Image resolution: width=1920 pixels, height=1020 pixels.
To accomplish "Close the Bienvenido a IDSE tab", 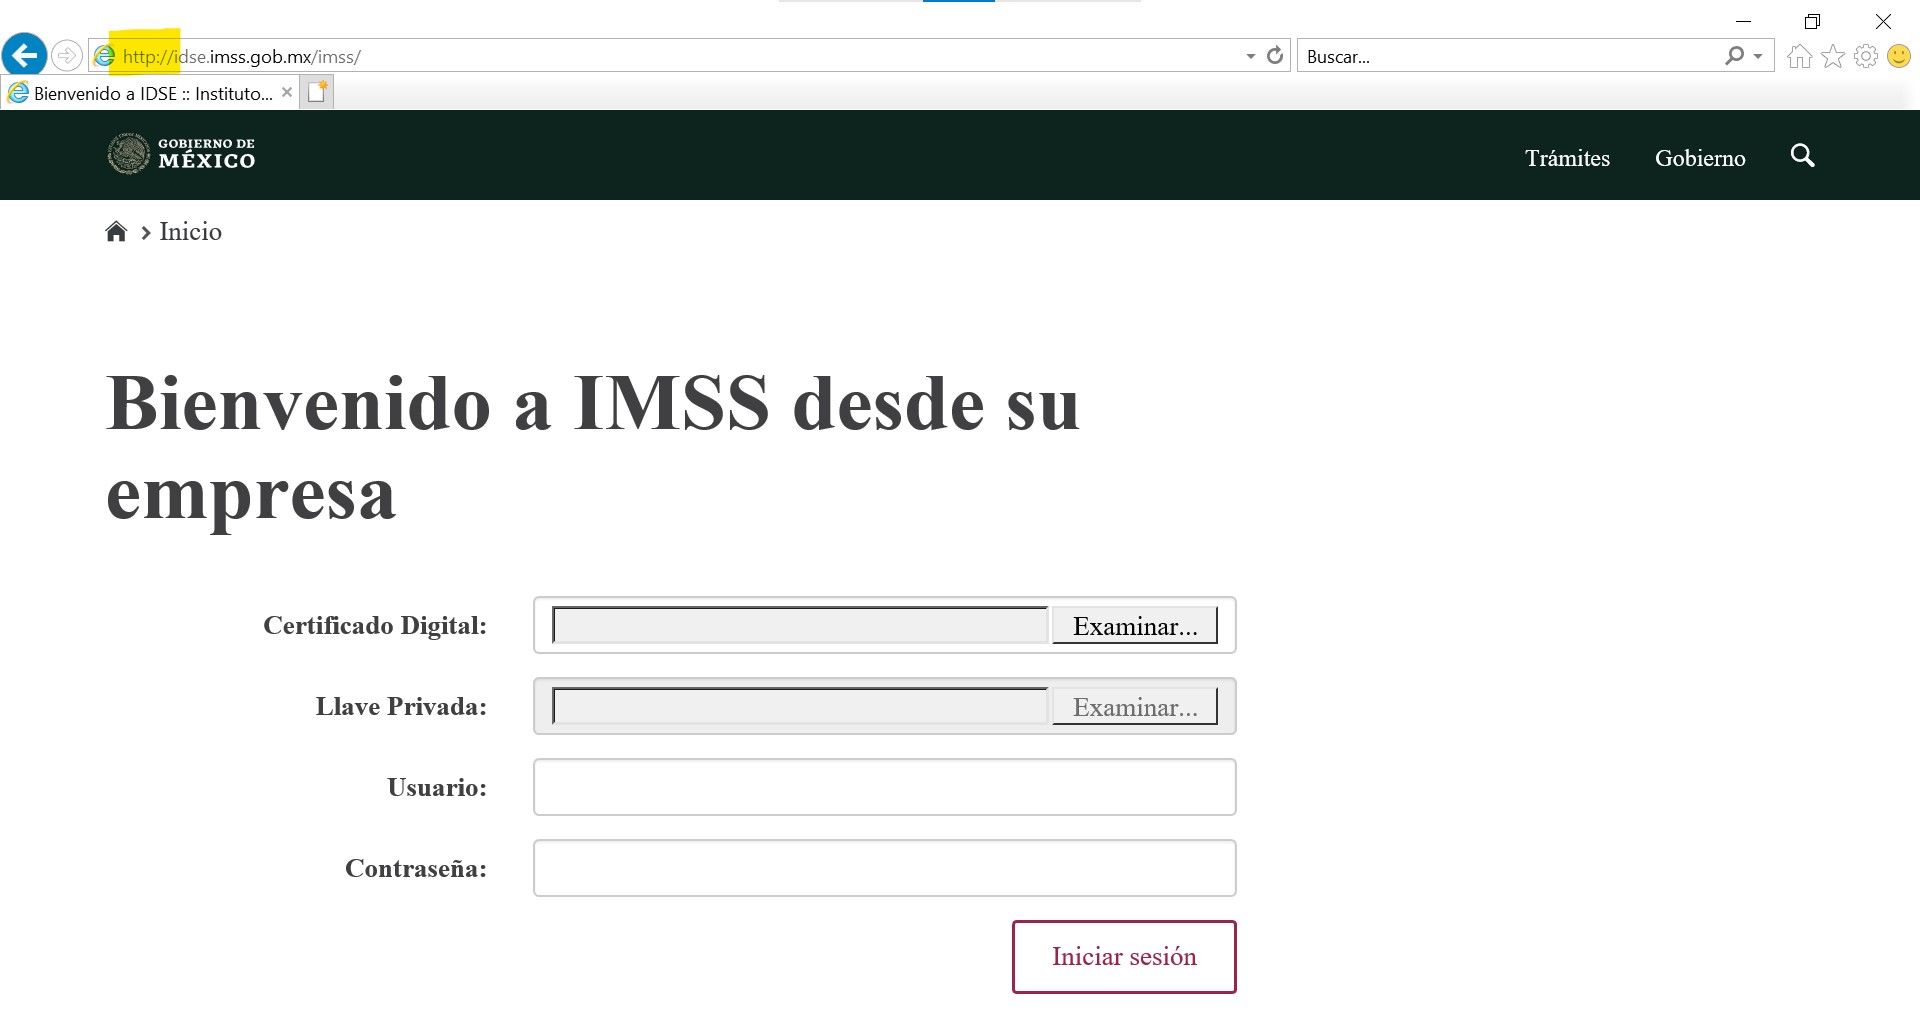I will 287,92.
